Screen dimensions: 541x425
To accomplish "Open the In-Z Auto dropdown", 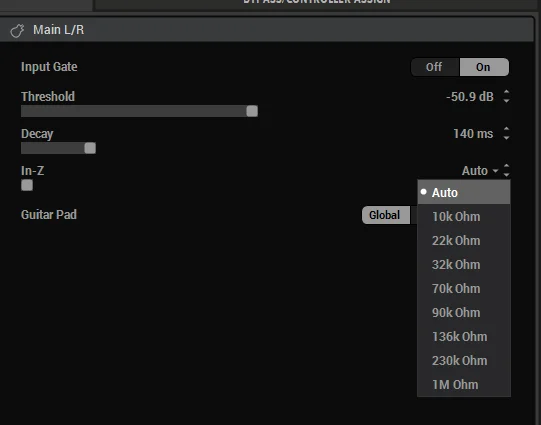I will tap(480, 171).
